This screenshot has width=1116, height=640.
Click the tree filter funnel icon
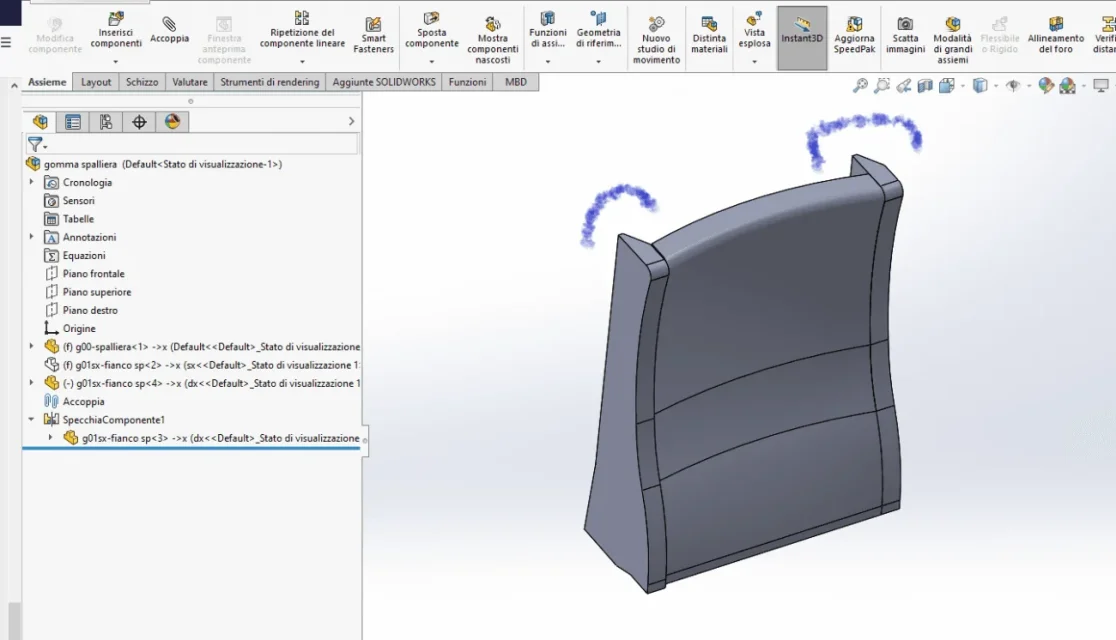point(35,145)
